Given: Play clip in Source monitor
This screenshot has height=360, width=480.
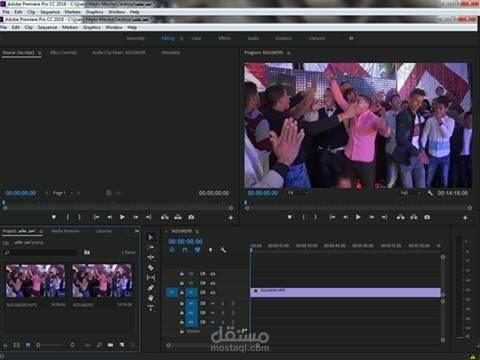Looking at the screenshot, I should (x=122, y=217).
